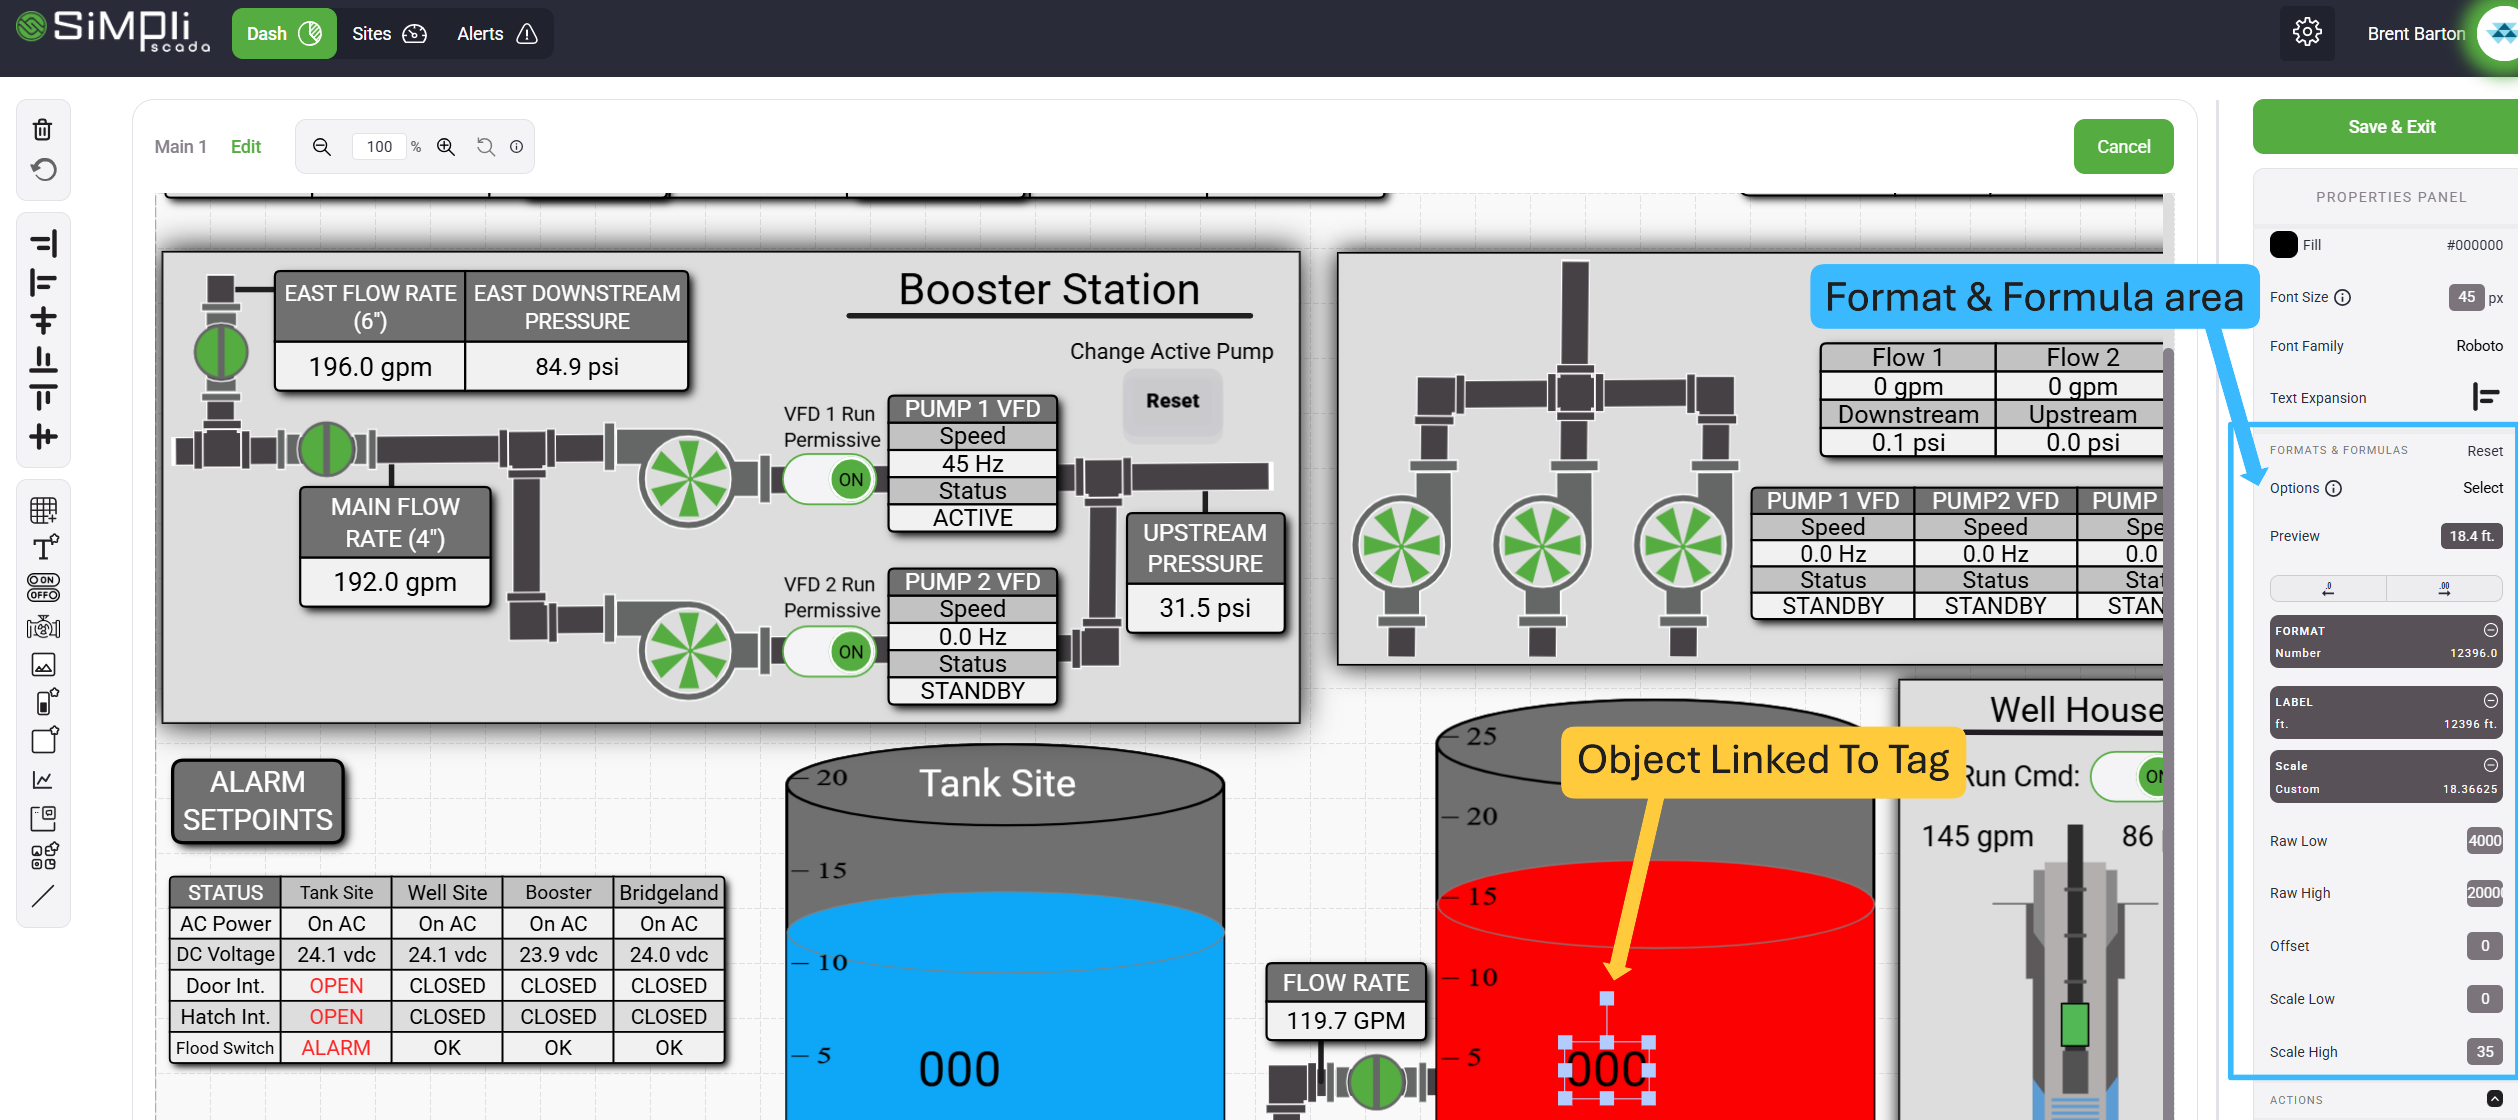This screenshot has width=2518, height=1120.
Task: Toggle VFD 1 Run Permissive switch
Action: [829, 480]
